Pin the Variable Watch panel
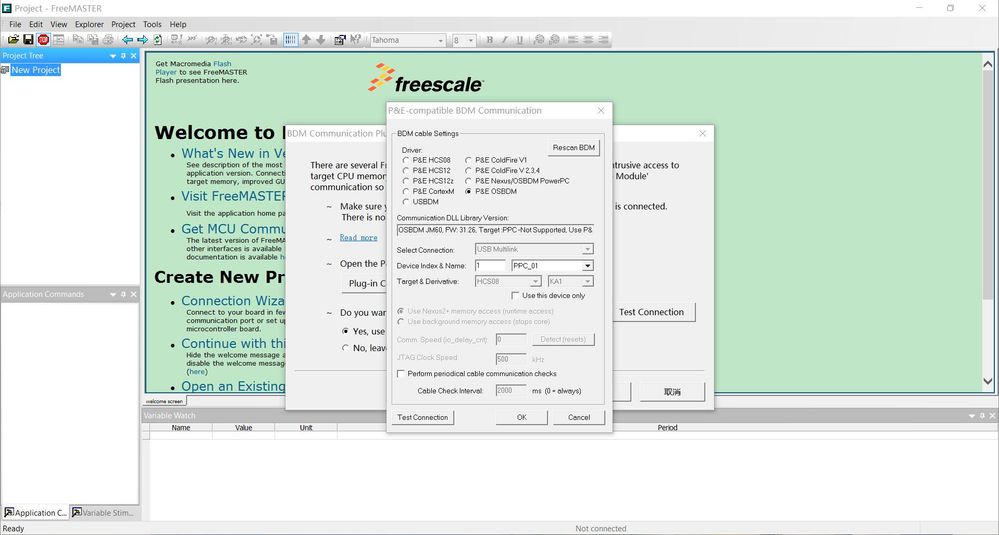 982,415
